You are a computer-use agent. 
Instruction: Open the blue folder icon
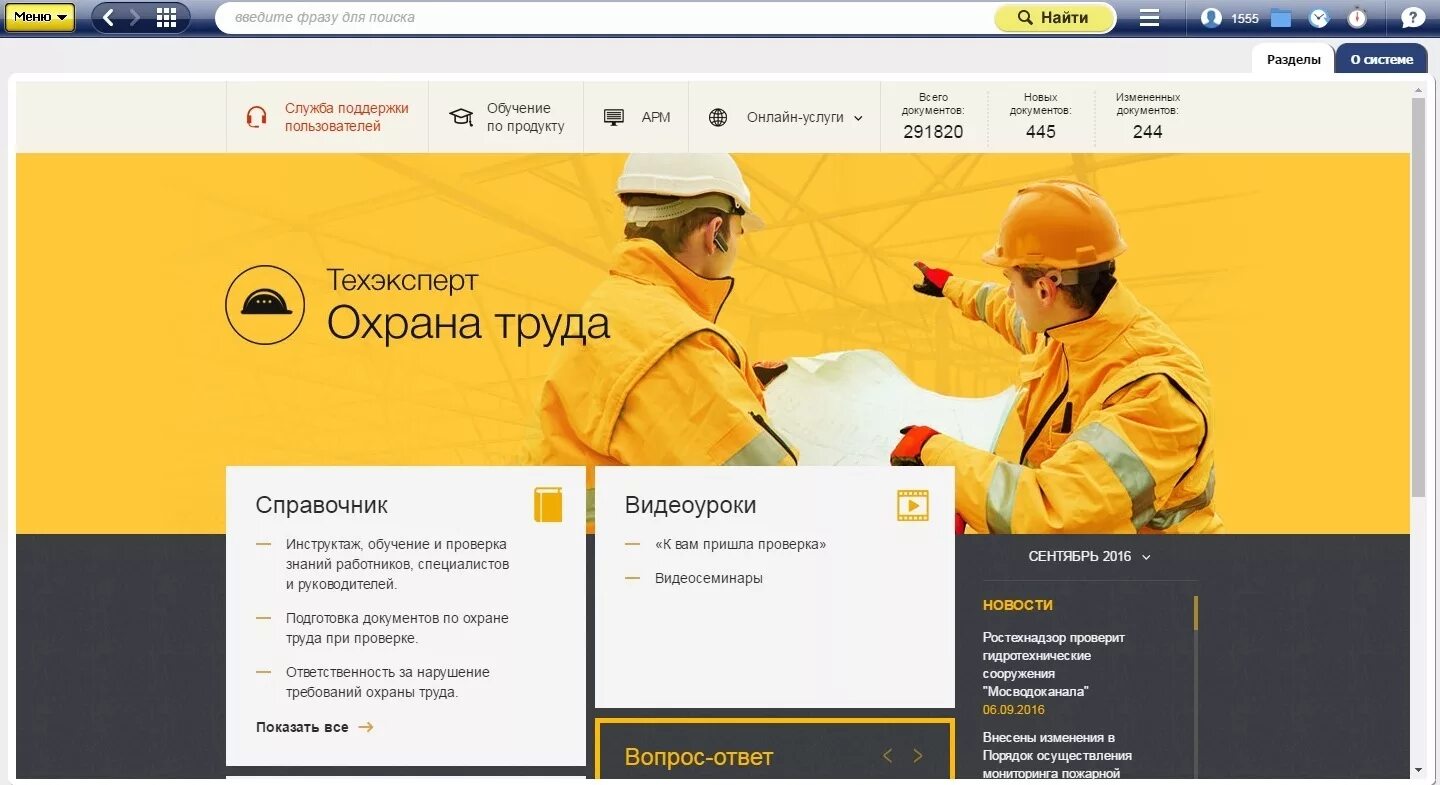pos(1281,17)
